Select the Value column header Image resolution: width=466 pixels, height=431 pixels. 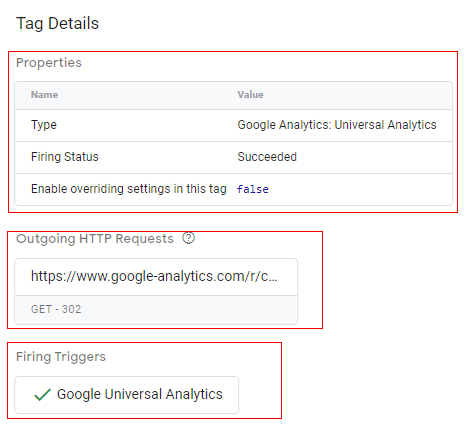coord(250,95)
